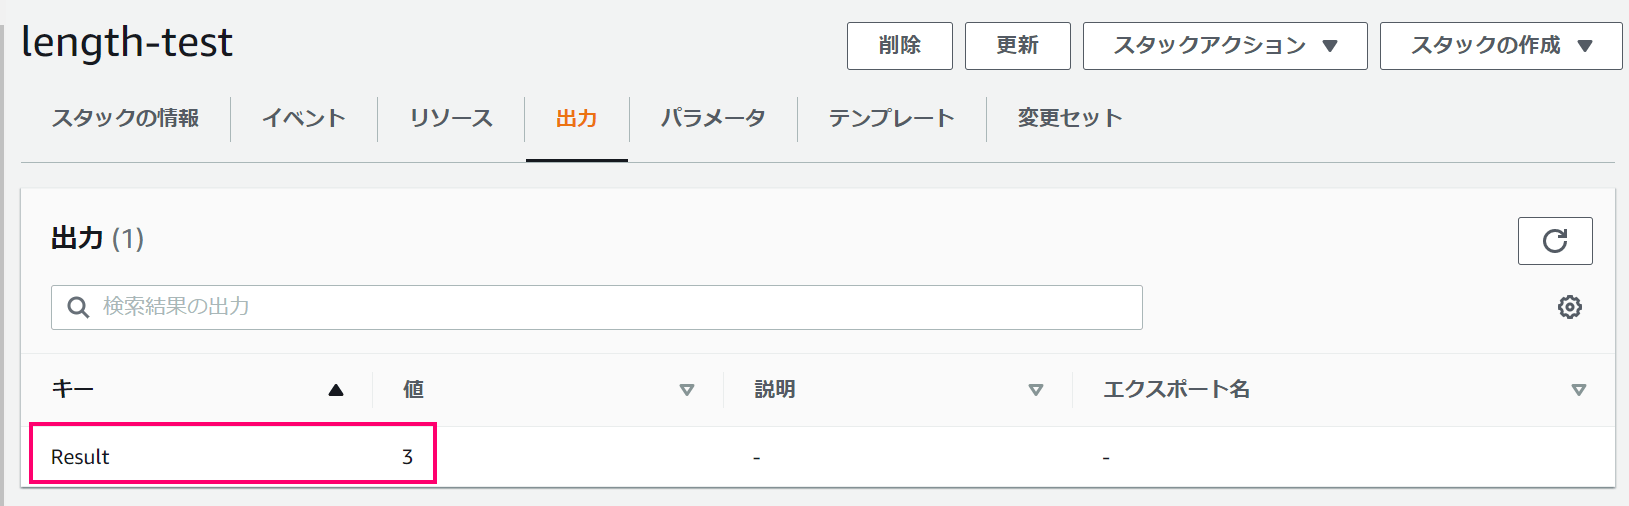
Task: Refresh the outputs list with reload icon
Action: tap(1555, 241)
